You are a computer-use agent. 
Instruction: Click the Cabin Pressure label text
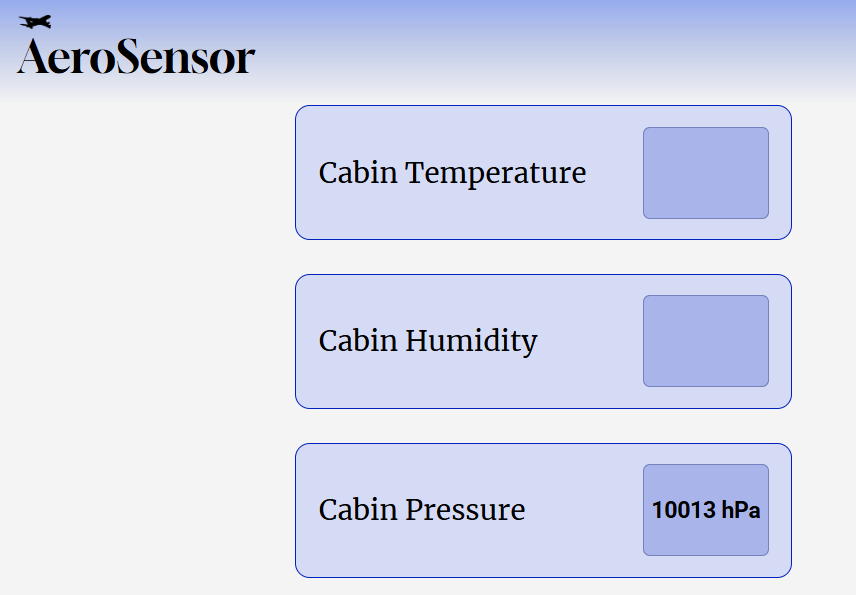tap(421, 510)
